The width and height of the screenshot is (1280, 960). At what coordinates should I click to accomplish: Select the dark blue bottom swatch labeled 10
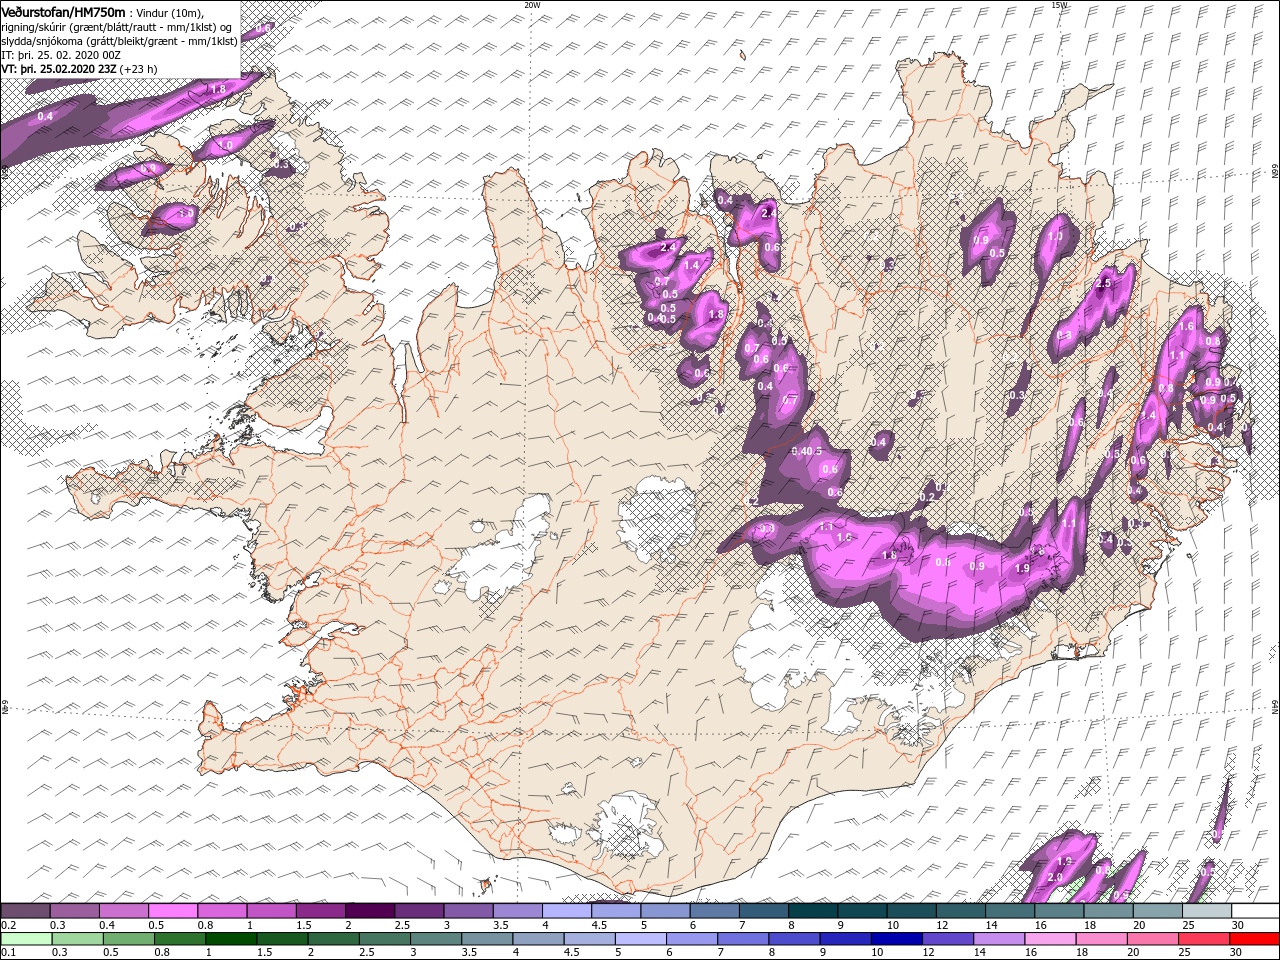point(896,939)
